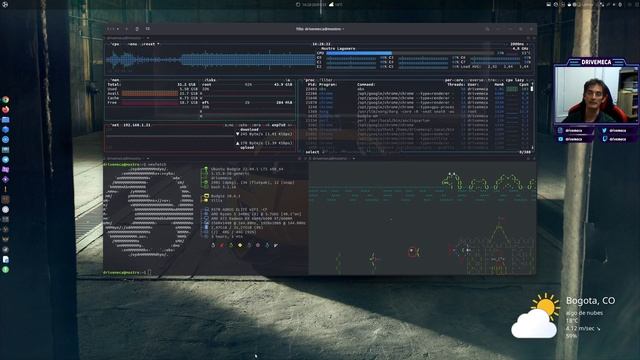Open the Telegram icon in the dock
Image resolution: width=640 pixels, height=360 pixels.
click(5, 160)
